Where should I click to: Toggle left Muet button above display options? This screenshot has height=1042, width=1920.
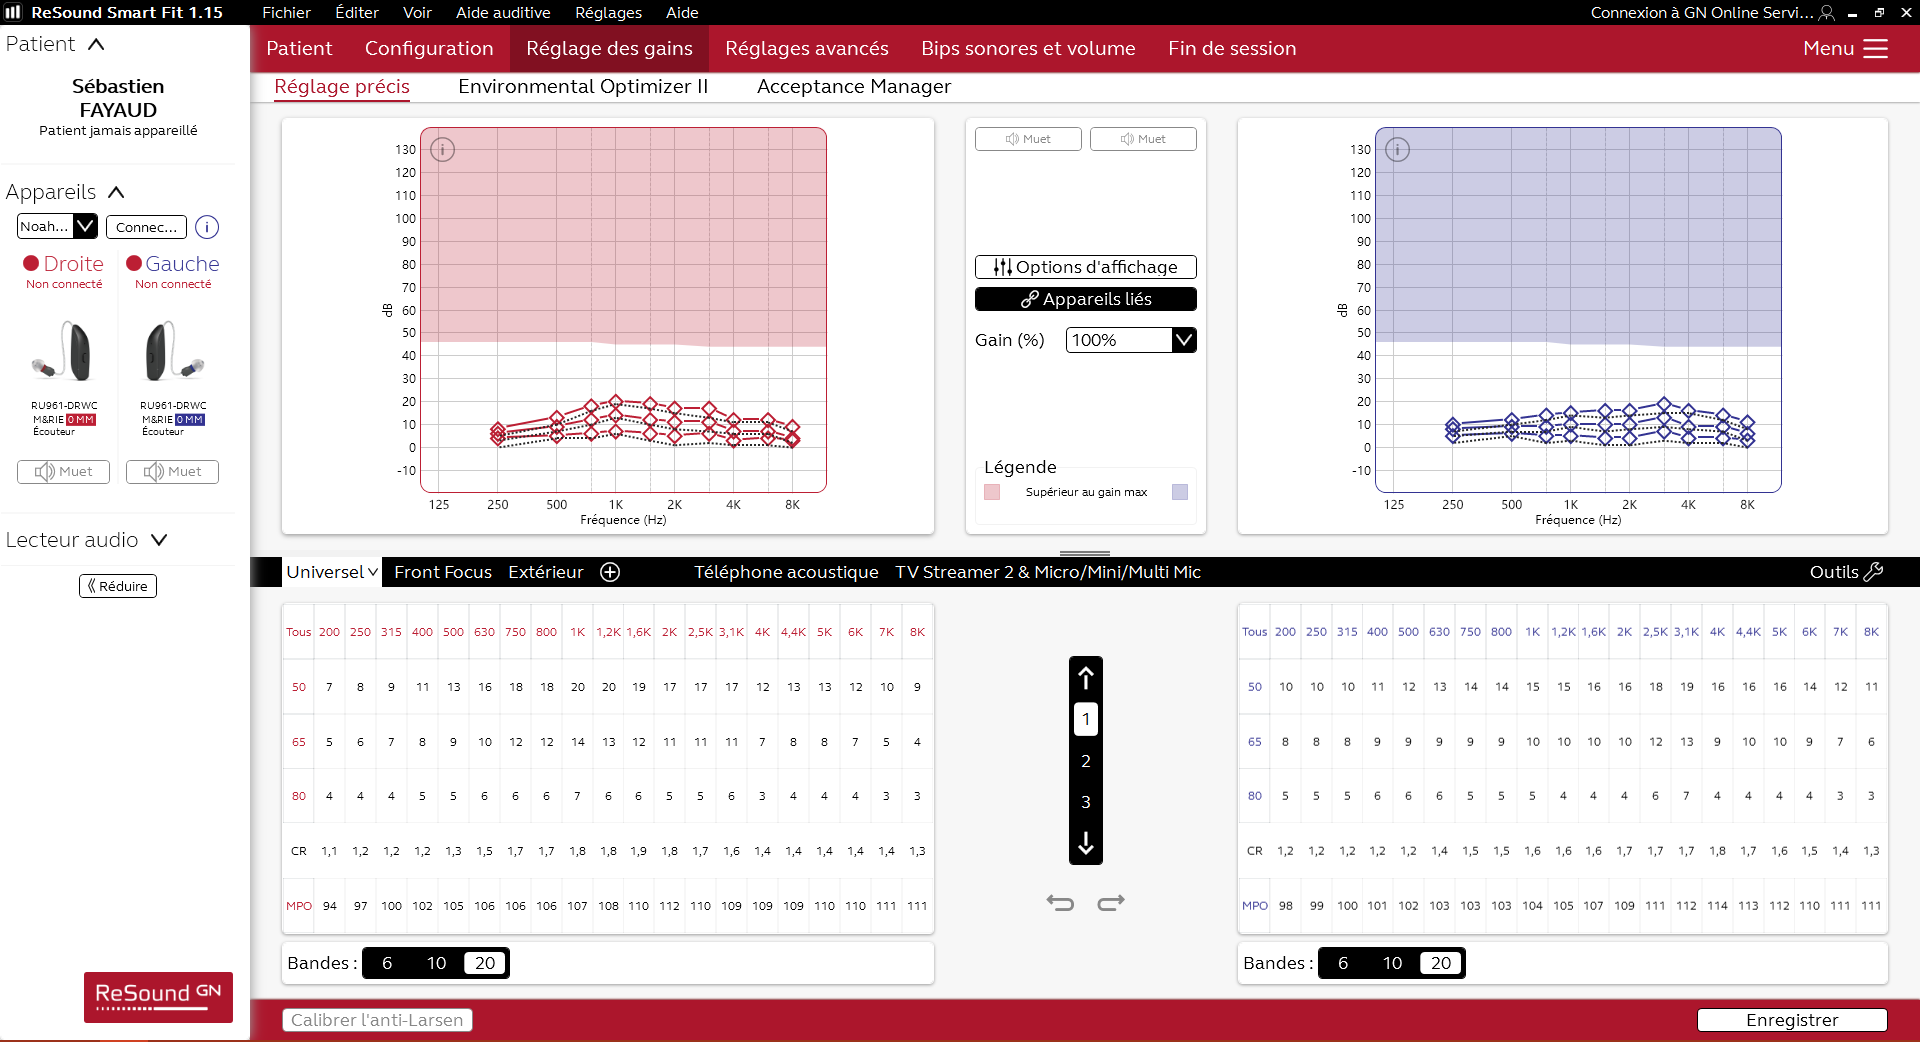point(1143,139)
